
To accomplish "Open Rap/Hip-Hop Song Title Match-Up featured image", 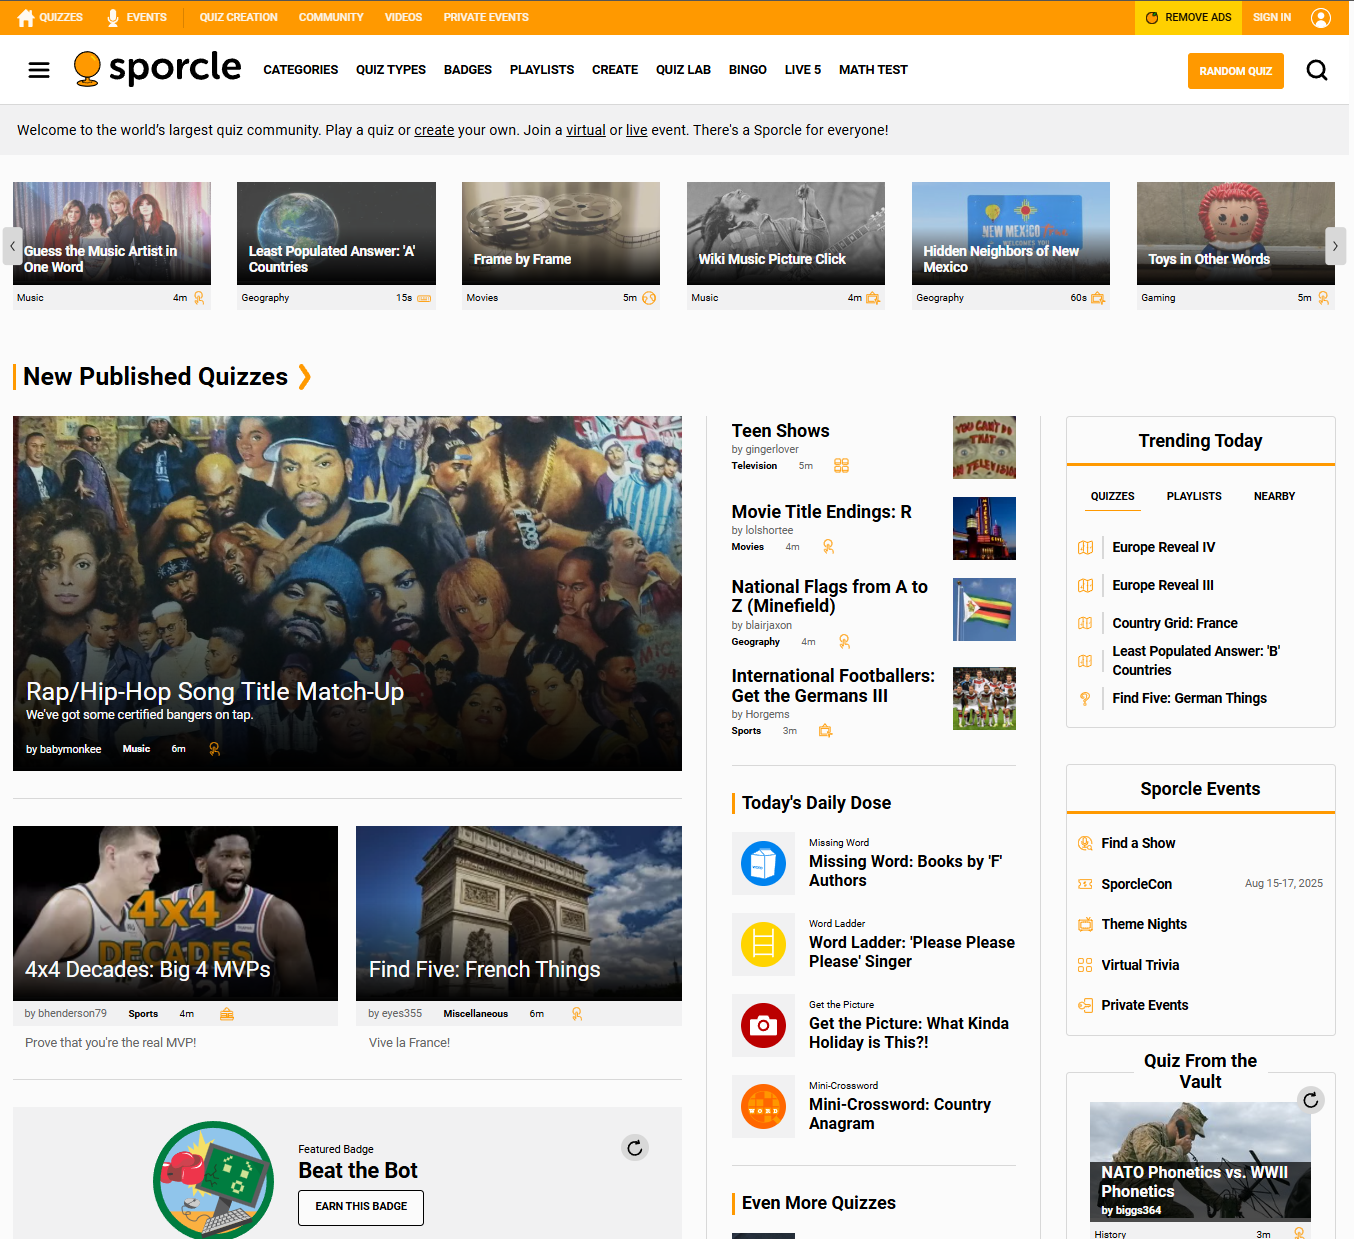I will (347, 593).
